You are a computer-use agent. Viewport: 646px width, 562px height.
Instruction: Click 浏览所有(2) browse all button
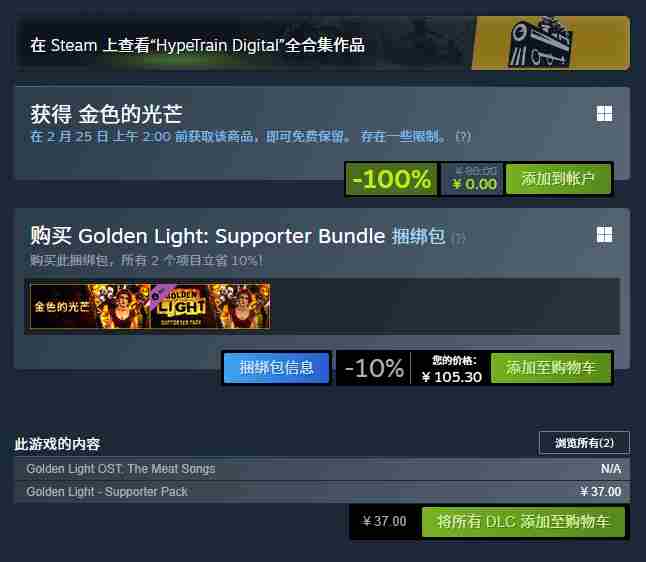point(584,443)
